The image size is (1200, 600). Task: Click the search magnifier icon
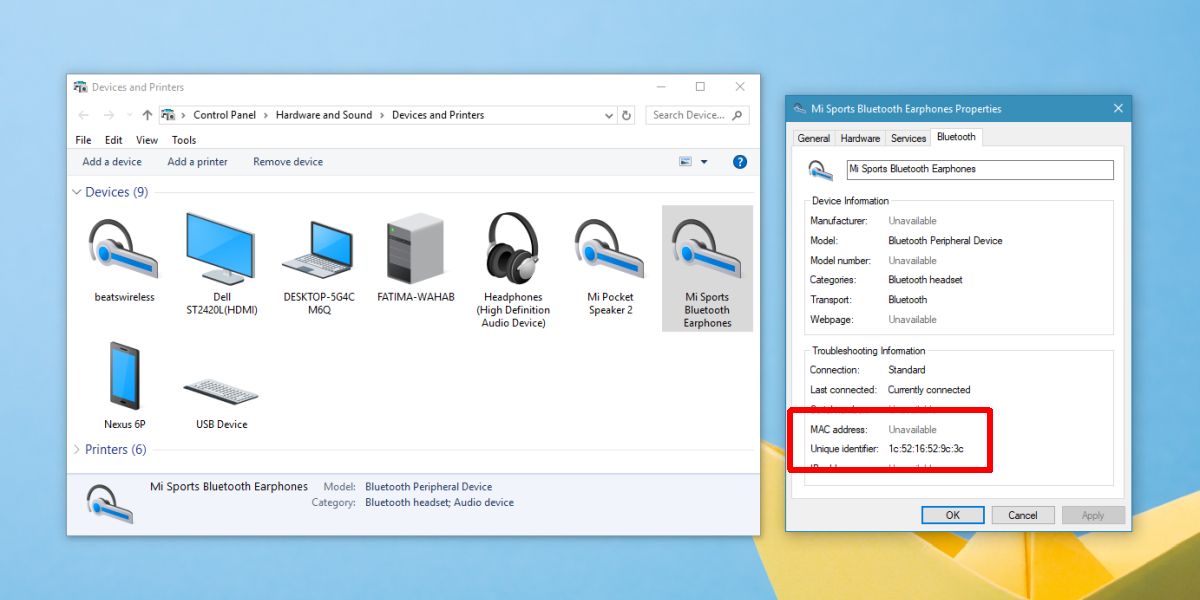click(738, 115)
